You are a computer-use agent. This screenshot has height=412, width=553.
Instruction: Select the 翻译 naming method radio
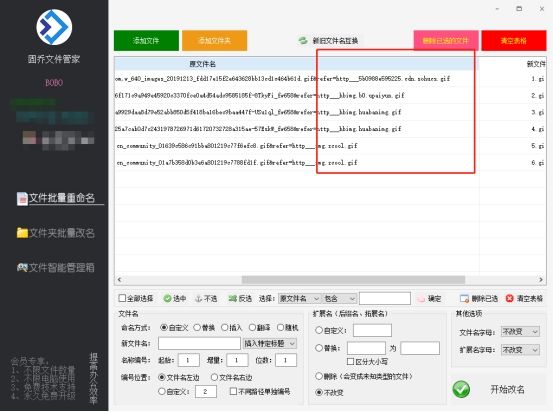pyautogui.click(x=252, y=328)
